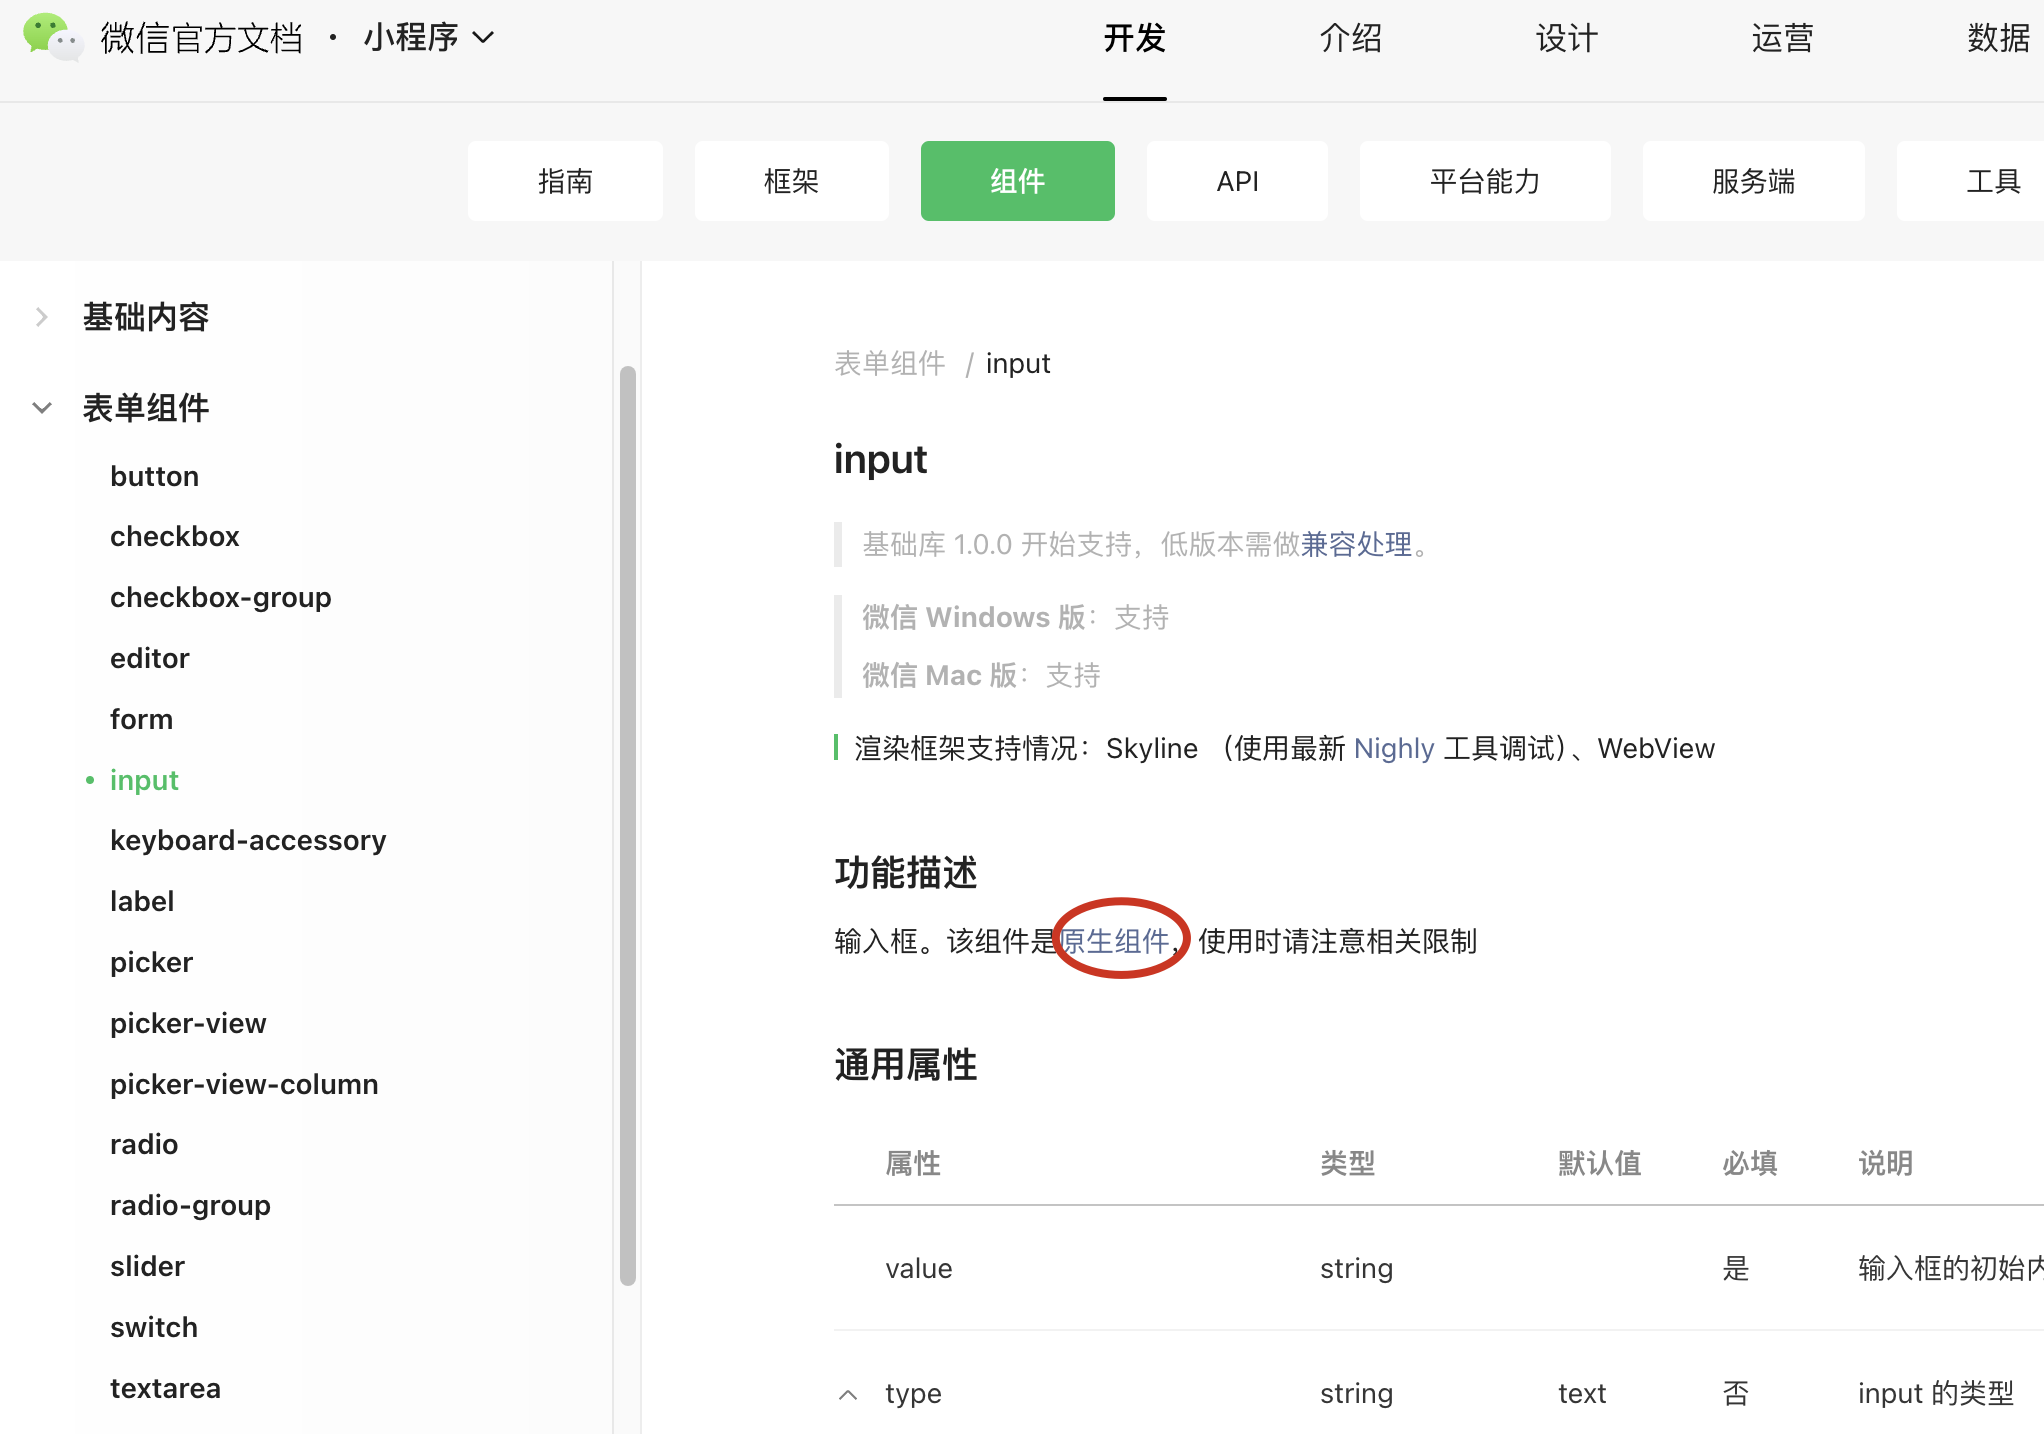Screen dimensions: 2044x1434
Task: Open the radio-group component page
Action: click(190, 1206)
